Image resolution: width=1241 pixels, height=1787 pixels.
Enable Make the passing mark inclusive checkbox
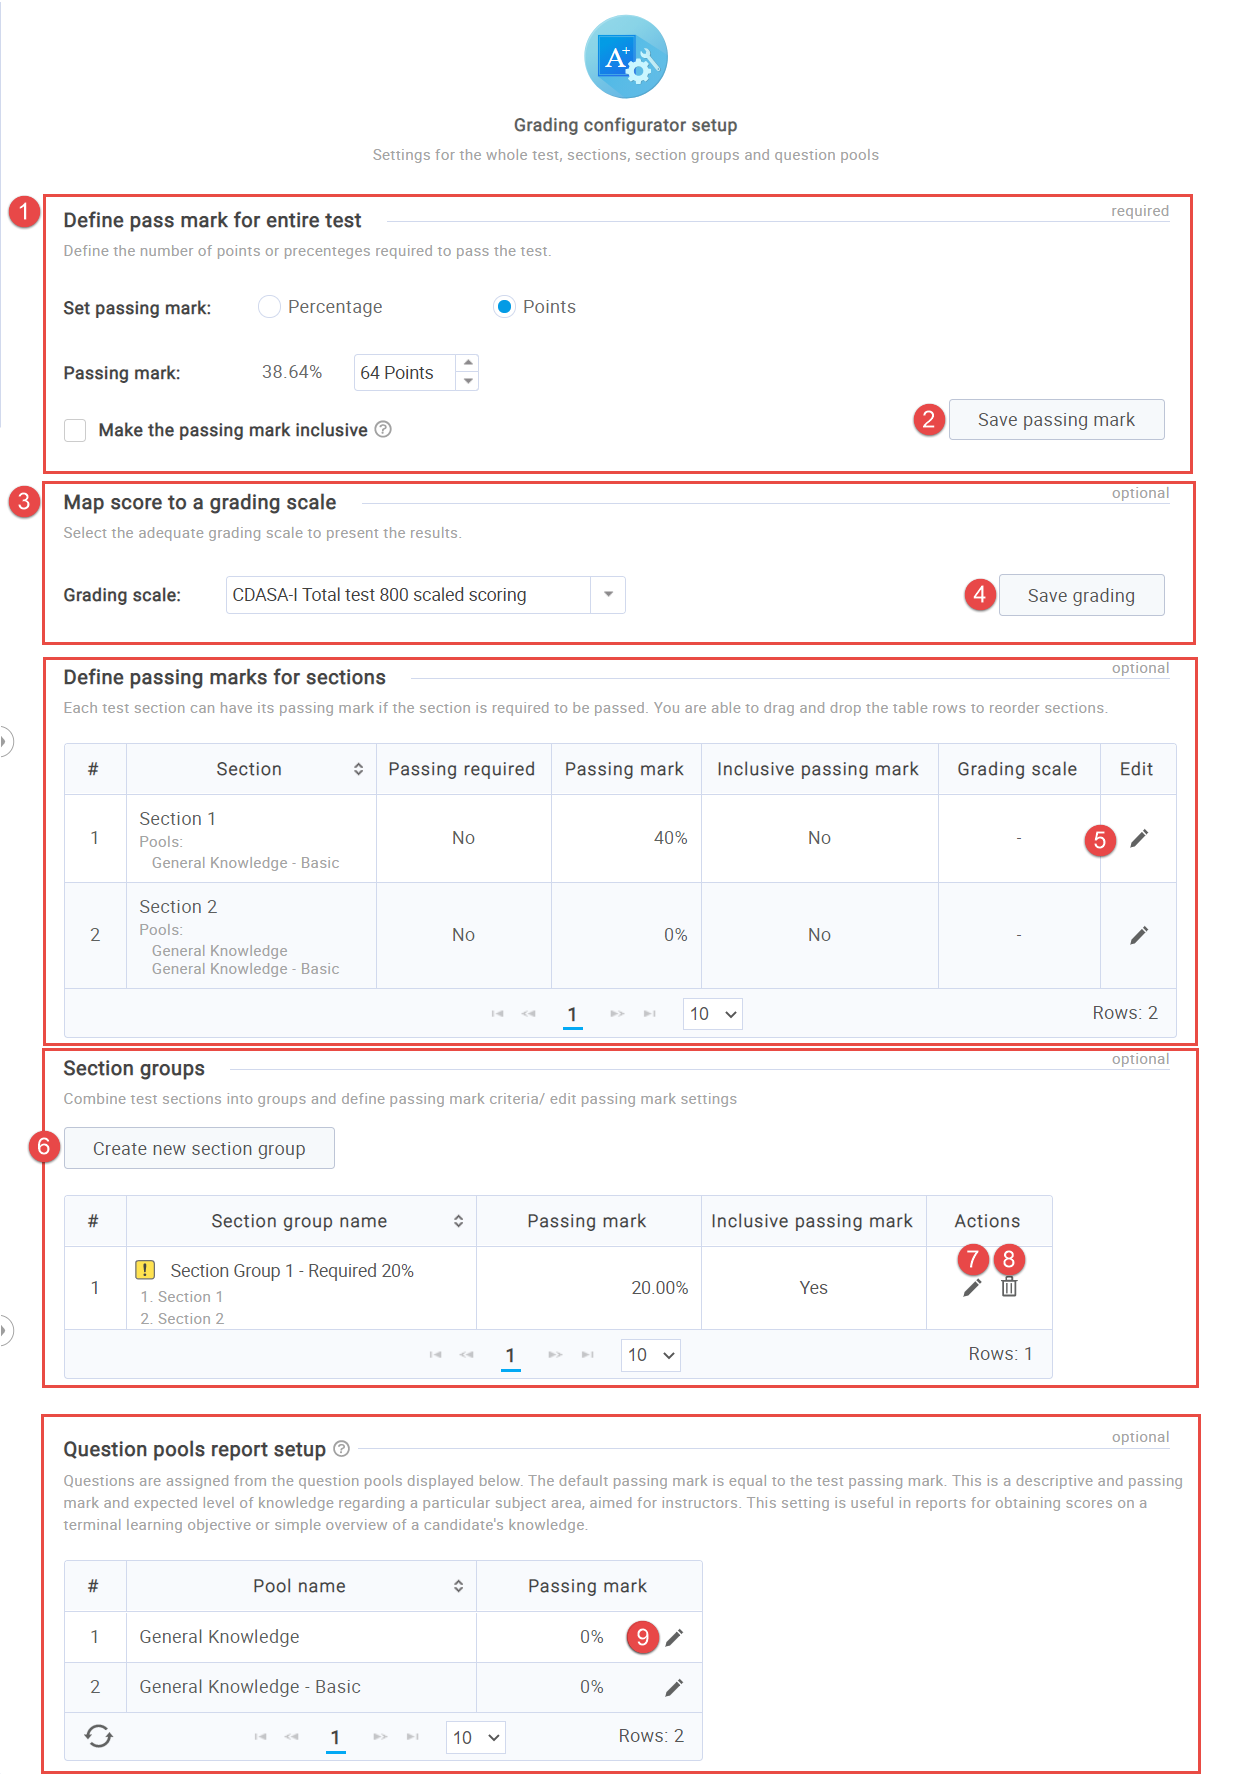[75, 430]
